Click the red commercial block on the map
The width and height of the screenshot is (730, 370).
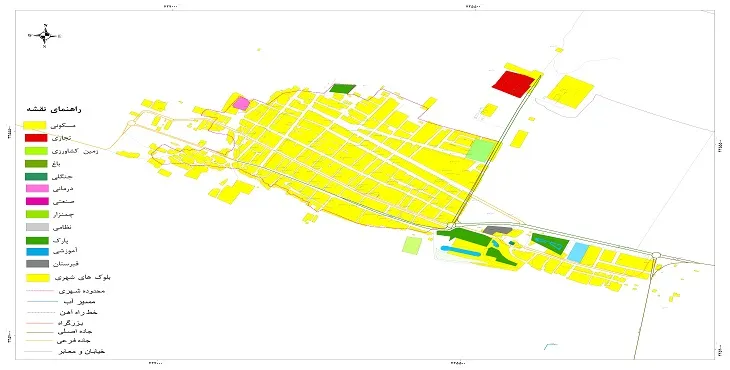pos(513,84)
